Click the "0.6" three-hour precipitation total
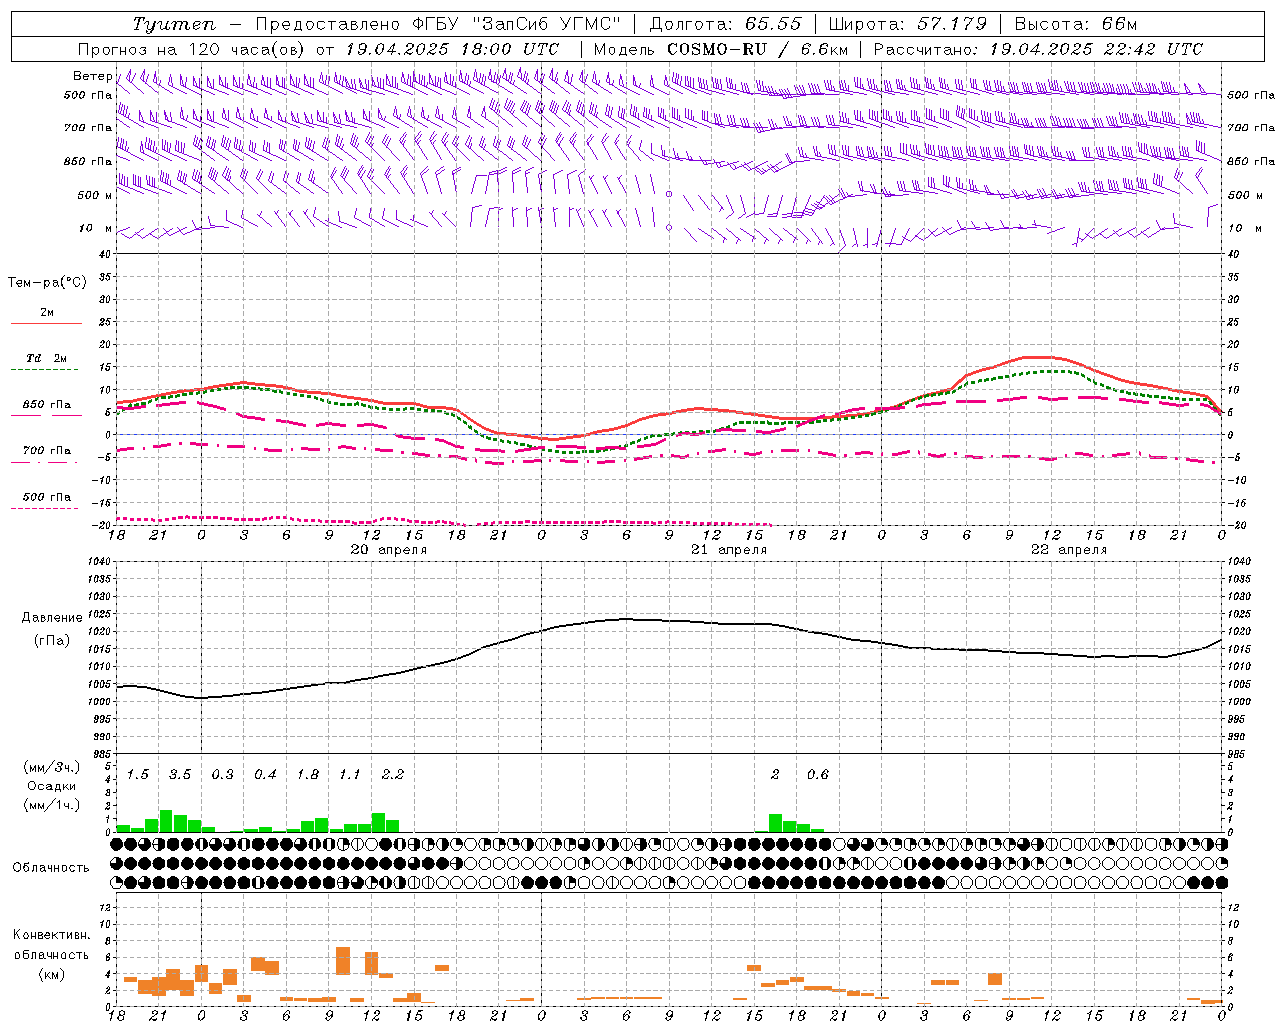 (x=818, y=775)
